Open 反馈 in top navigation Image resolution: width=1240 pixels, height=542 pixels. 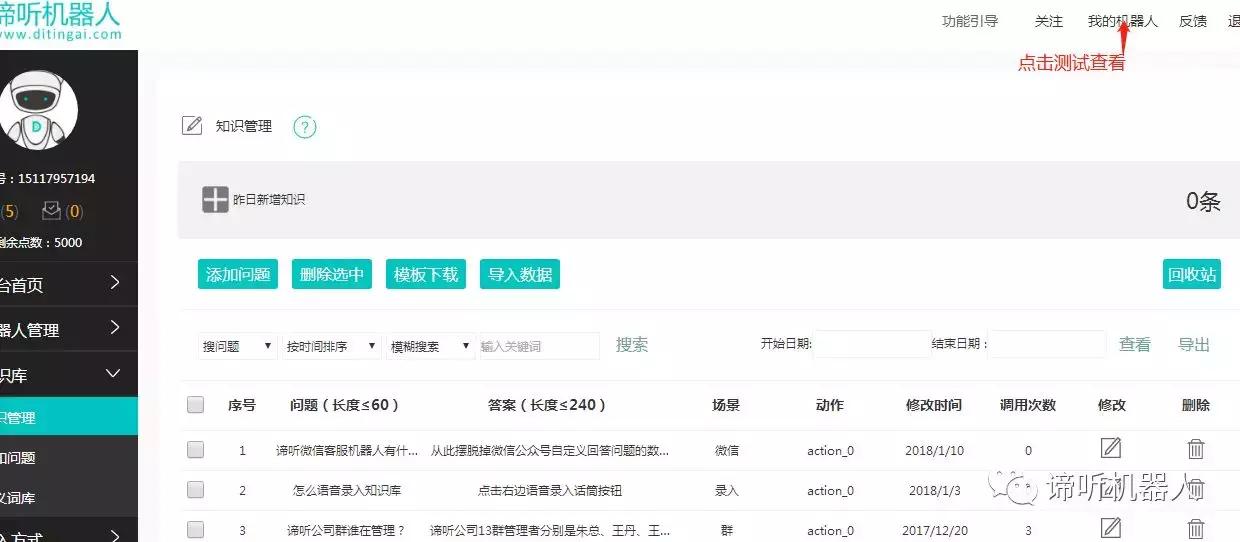1193,21
